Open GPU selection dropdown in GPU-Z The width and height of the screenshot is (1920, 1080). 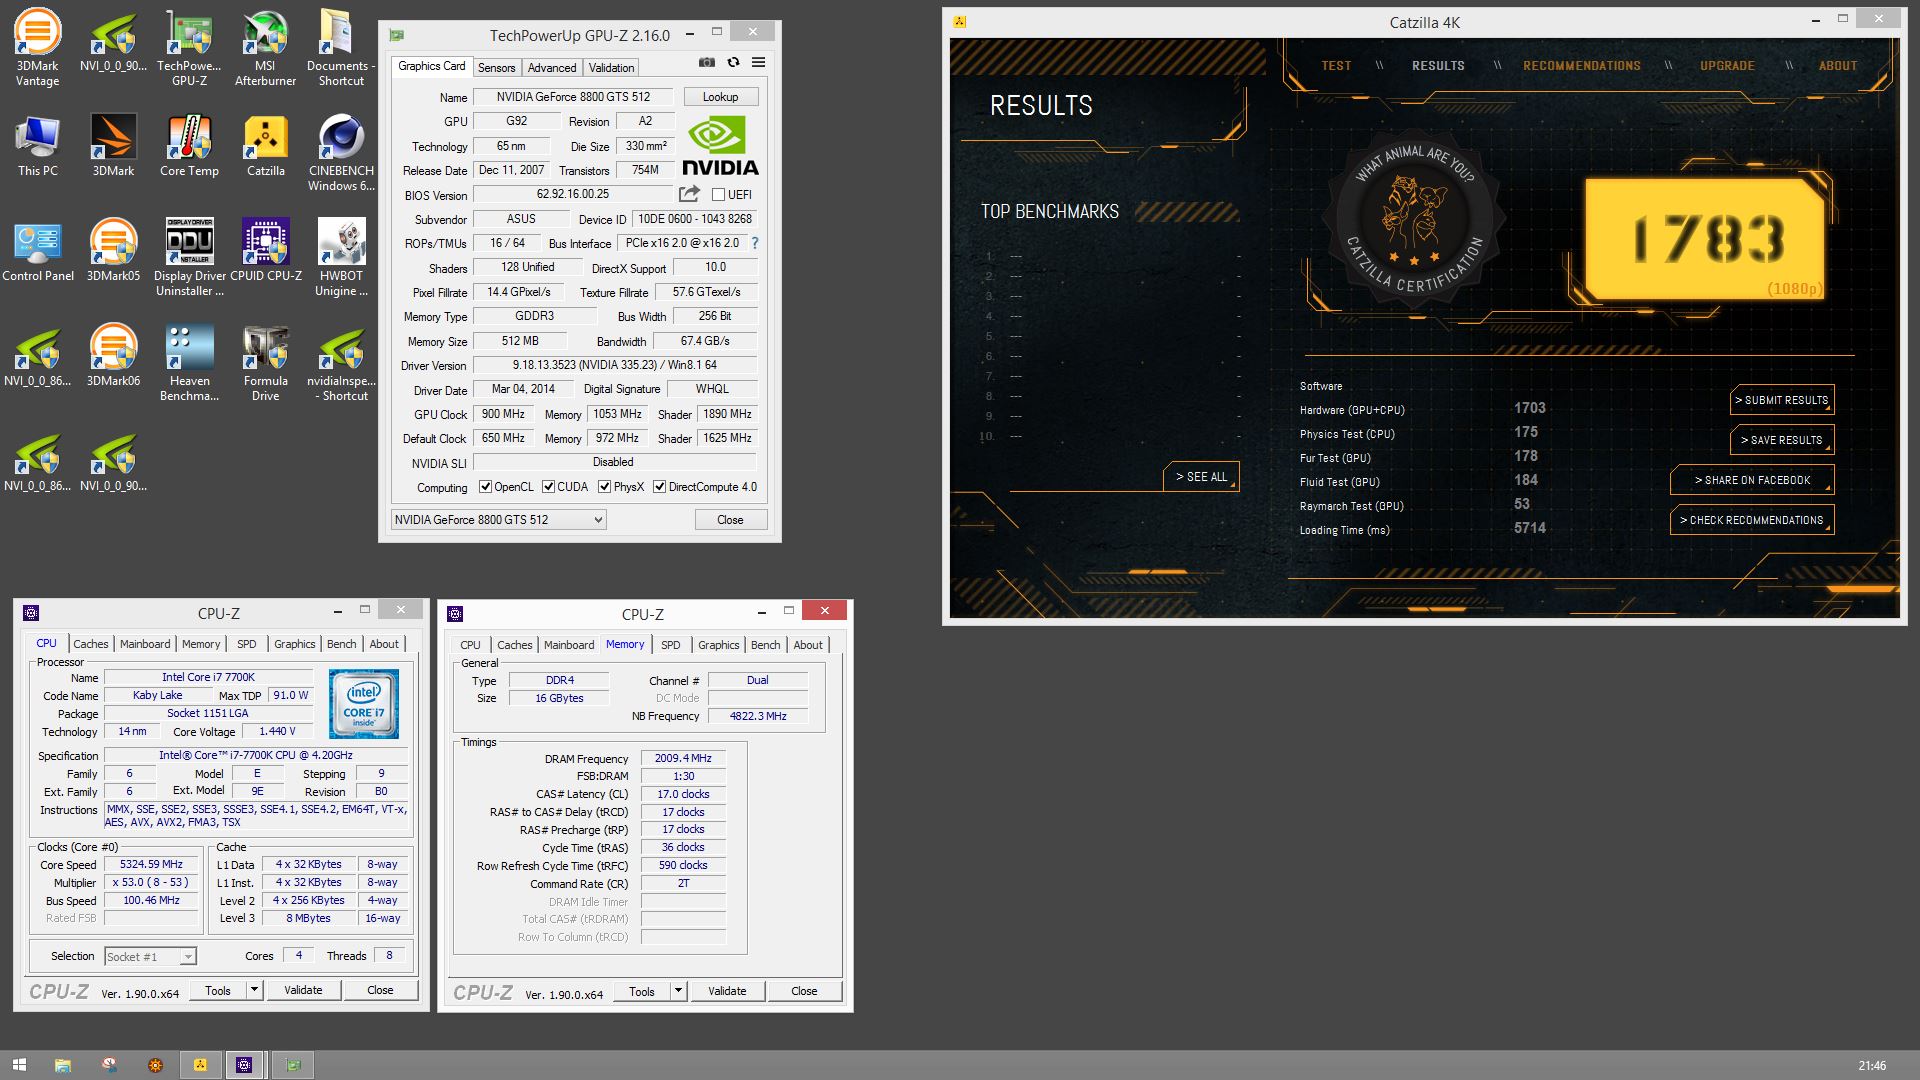tap(498, 520)
